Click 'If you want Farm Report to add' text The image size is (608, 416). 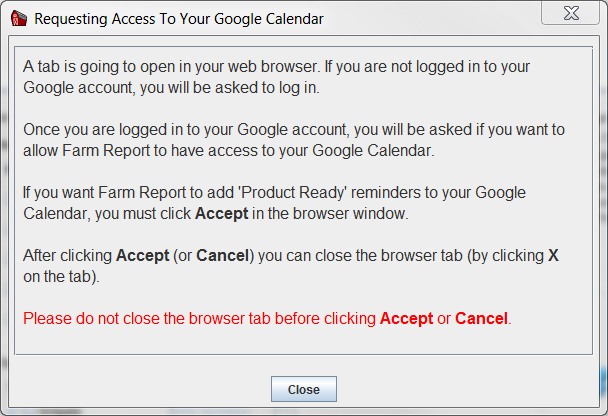point(128,193)
